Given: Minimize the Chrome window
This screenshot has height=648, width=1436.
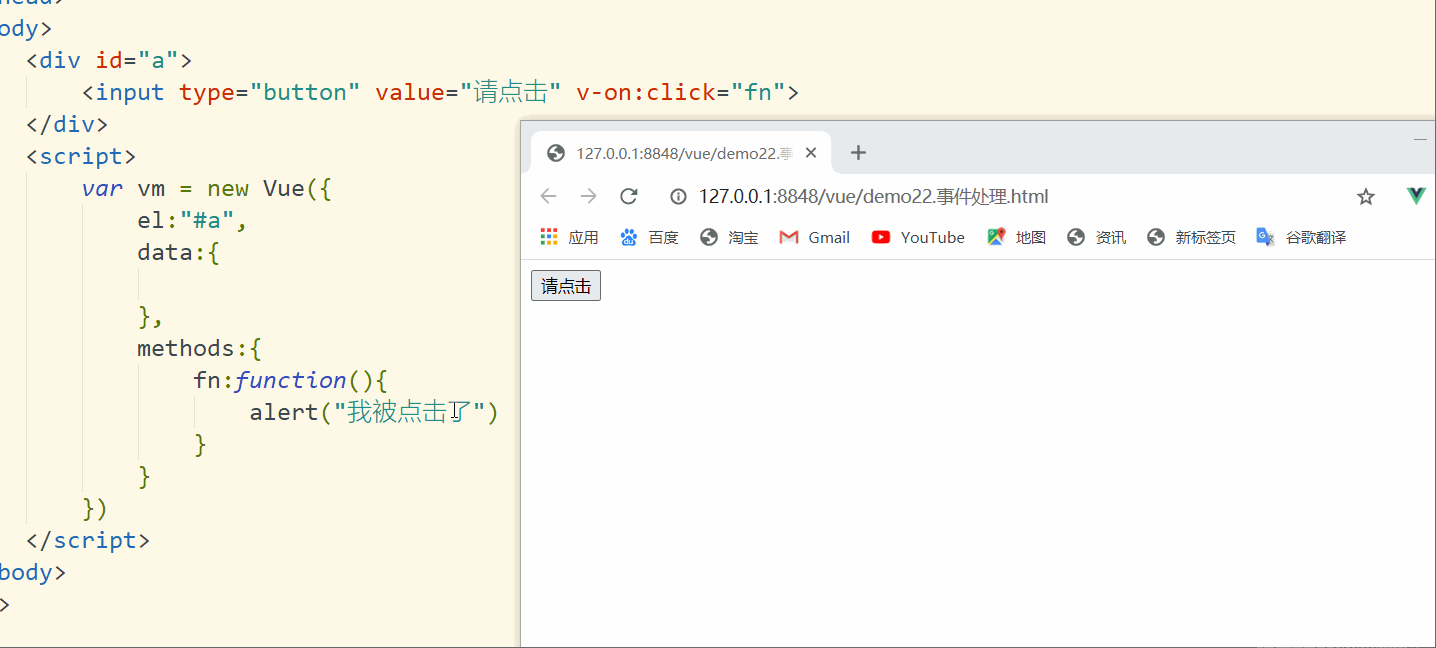Looking at the screenshot, I should [x=1420, y=140].
